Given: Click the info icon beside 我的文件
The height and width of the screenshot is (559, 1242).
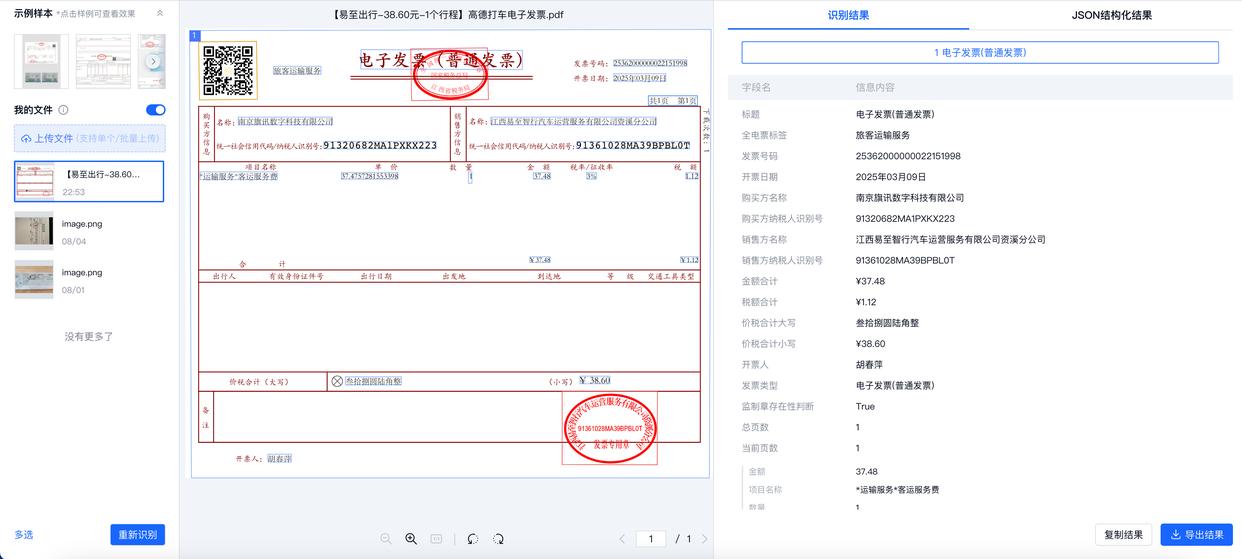Looking at the screenshot, I should coord(63,110).
